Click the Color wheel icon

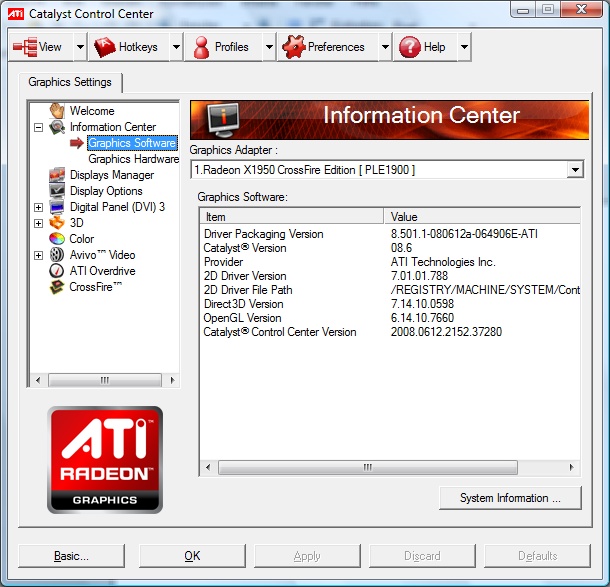coord(57,238)
